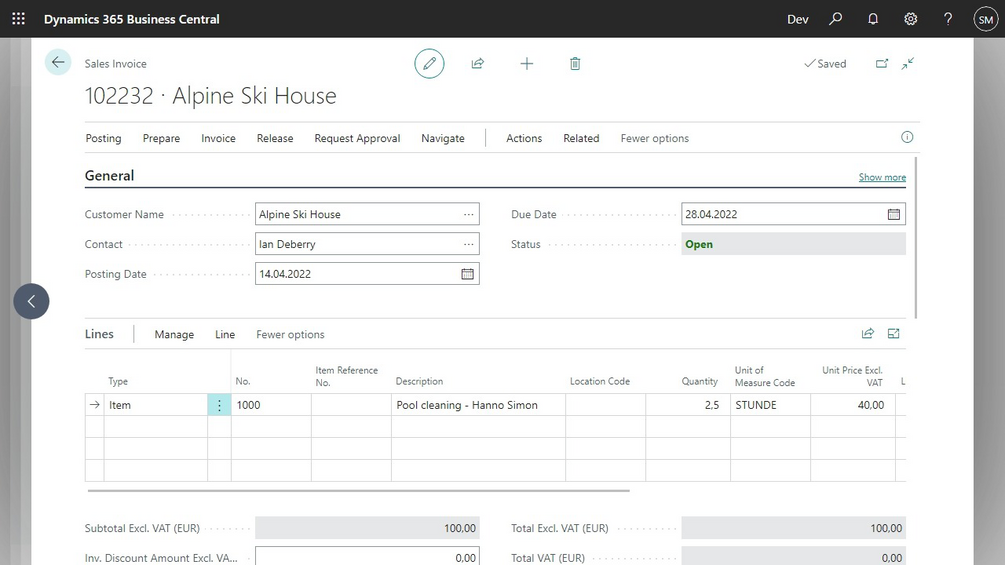Click Fewer options in the header bar
Screen dimensions: 1005x565
pyautogui.click(x=654, y=138)
